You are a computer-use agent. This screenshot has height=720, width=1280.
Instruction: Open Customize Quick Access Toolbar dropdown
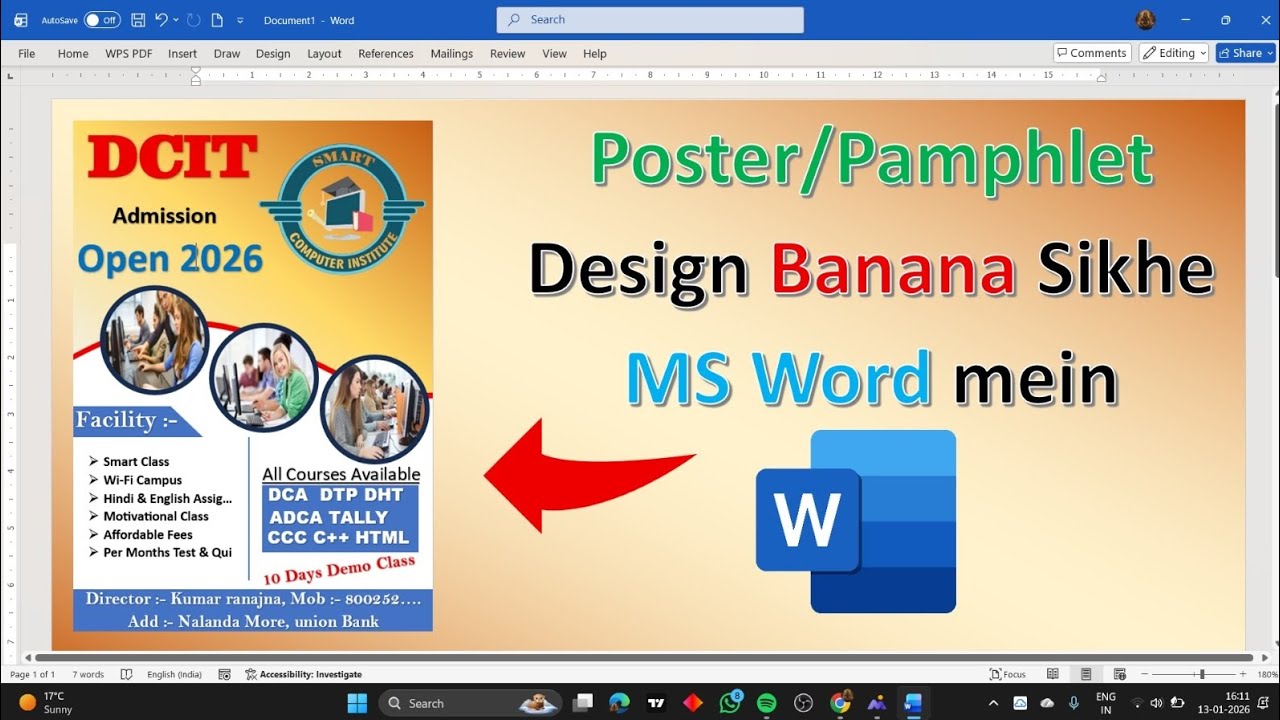tap(240, 20)
